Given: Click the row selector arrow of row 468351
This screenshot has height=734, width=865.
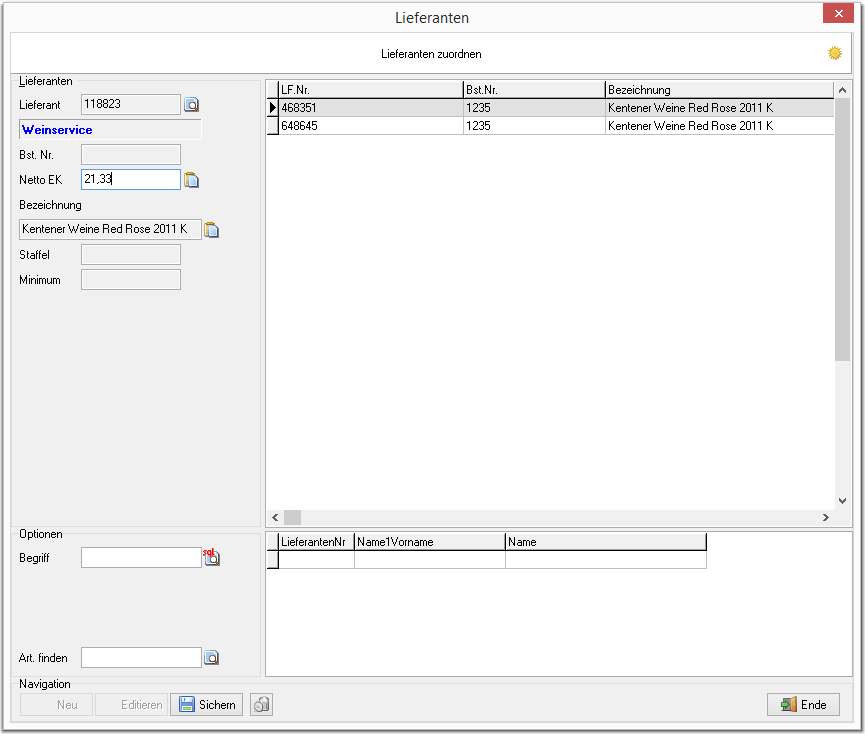Looking at the screenshot, I should [273, 108].
